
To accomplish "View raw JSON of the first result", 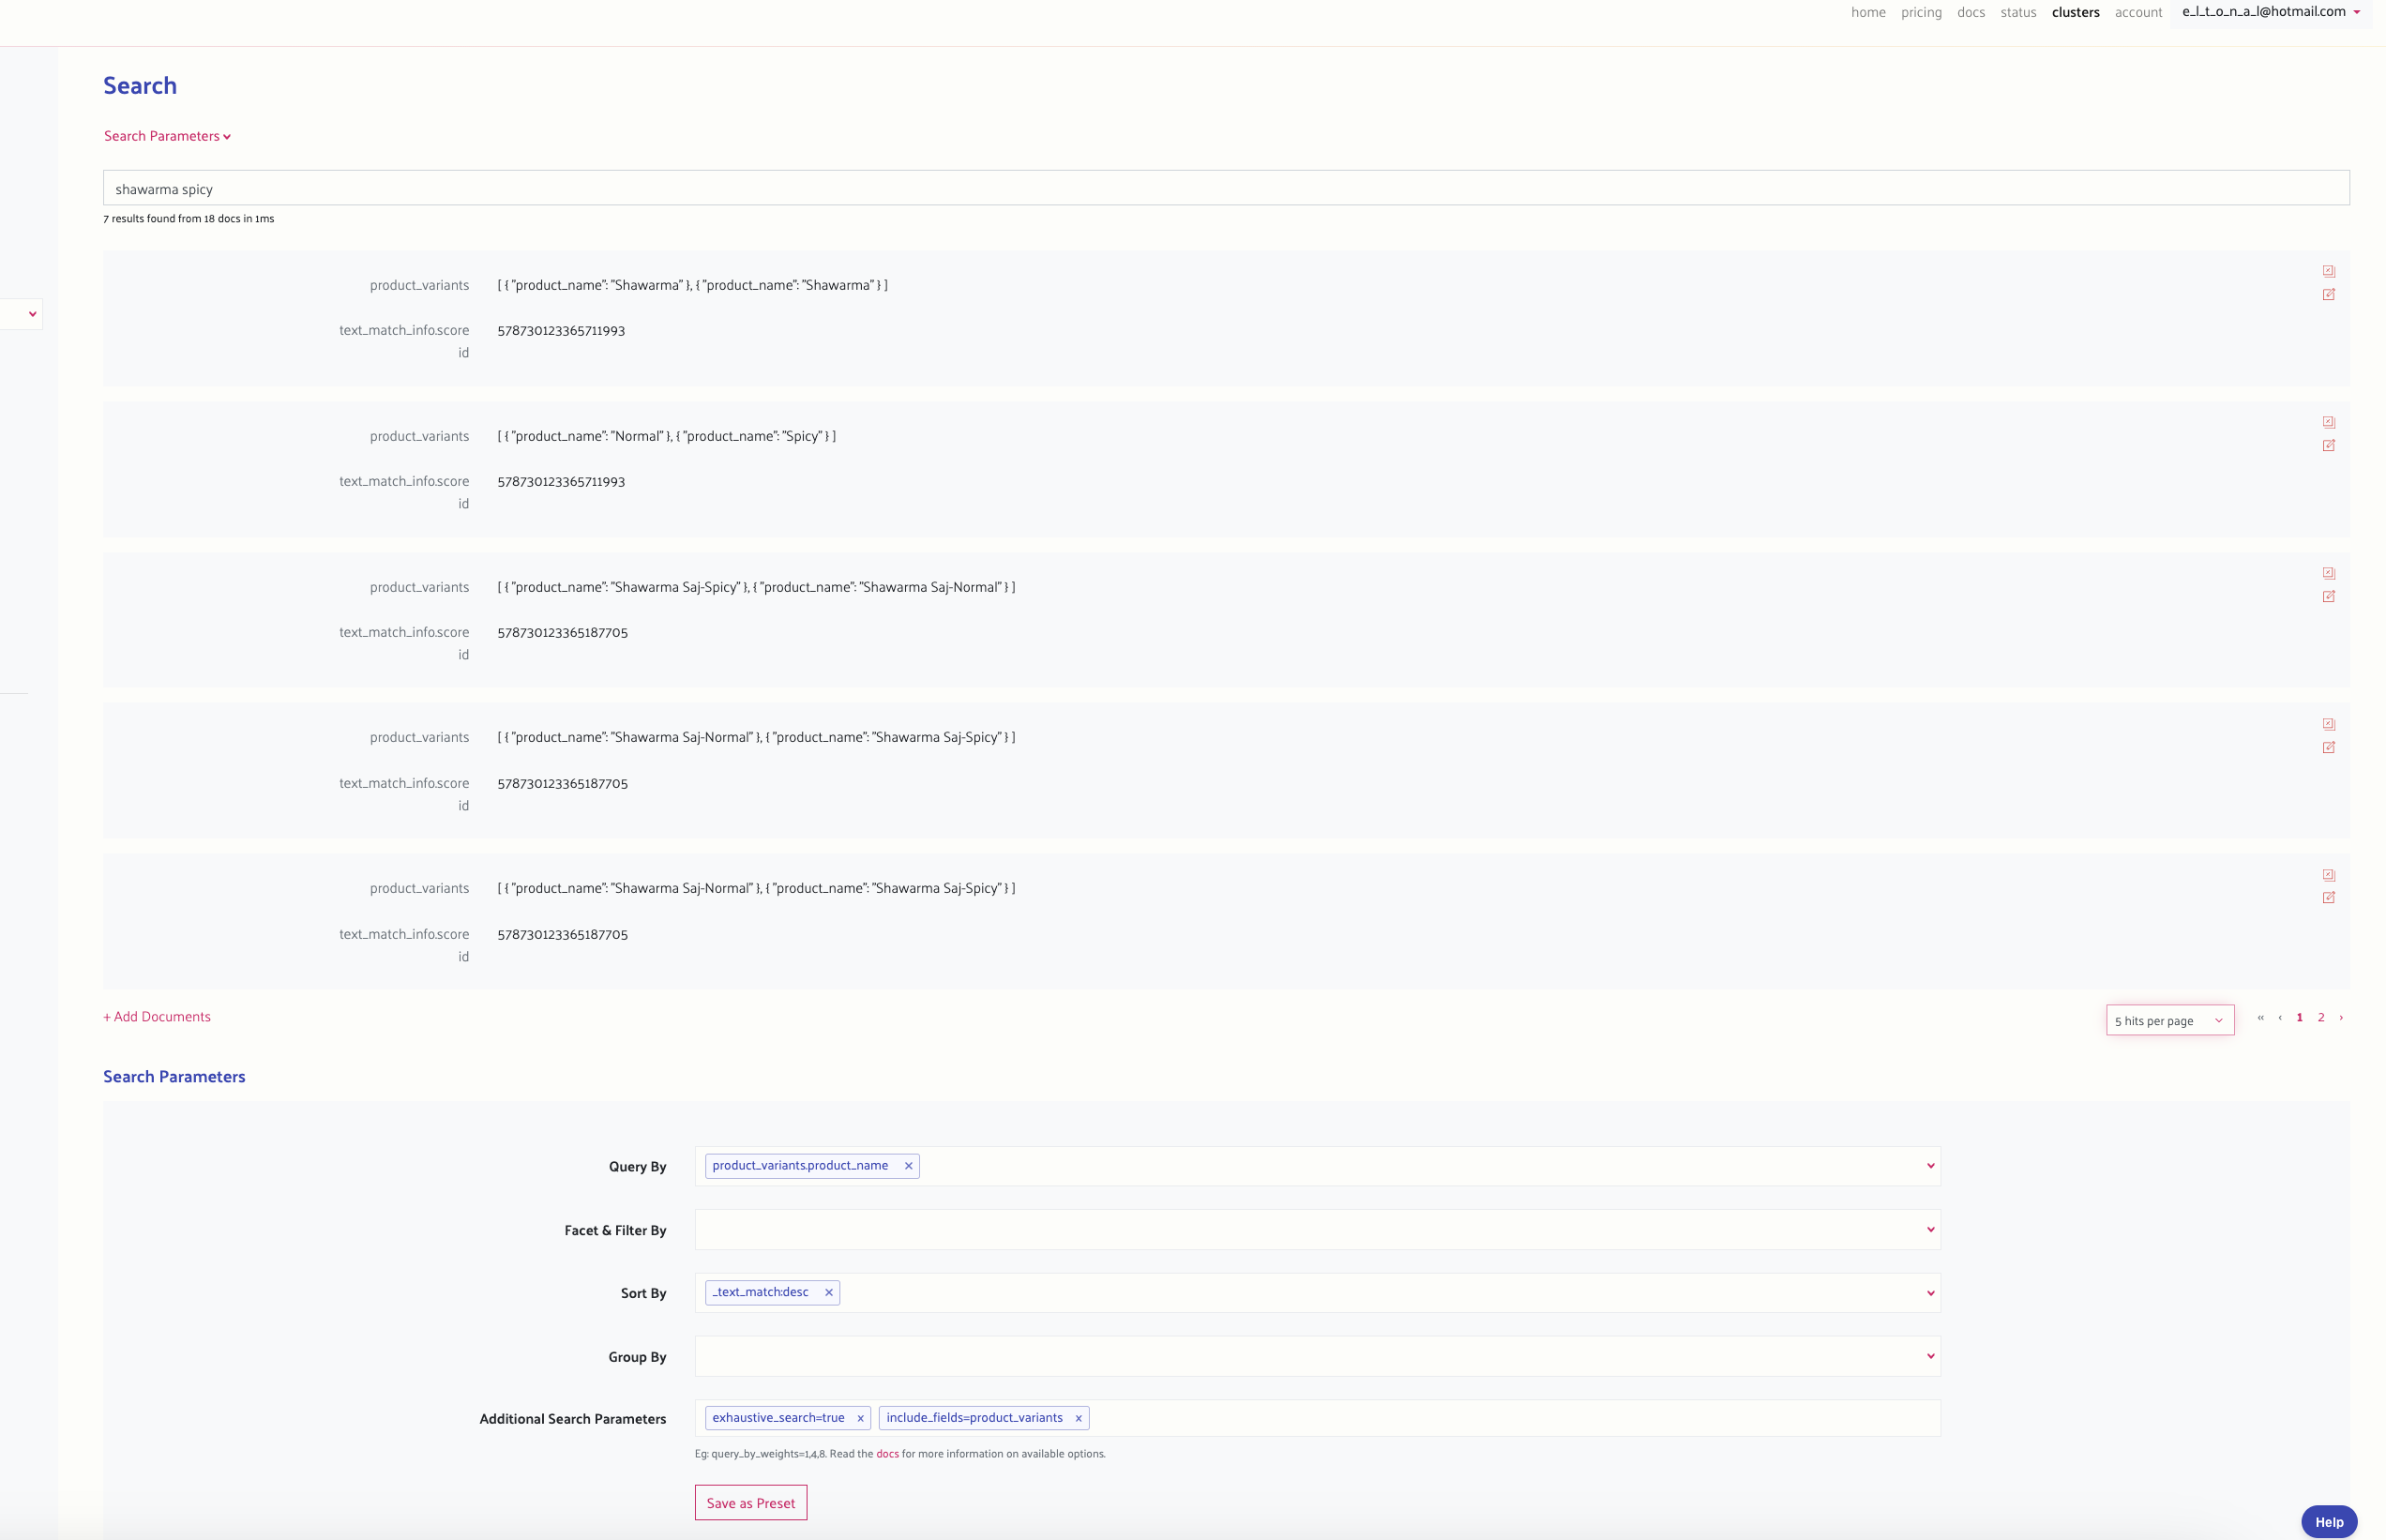I will coord(2329,270).
